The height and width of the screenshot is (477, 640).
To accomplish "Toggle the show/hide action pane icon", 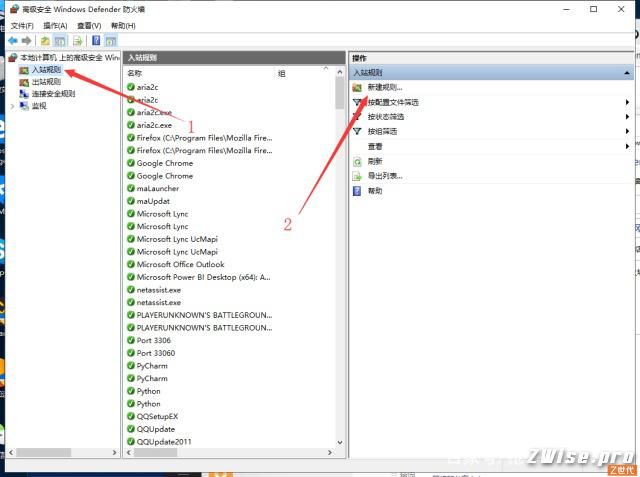I will [111, 40].
